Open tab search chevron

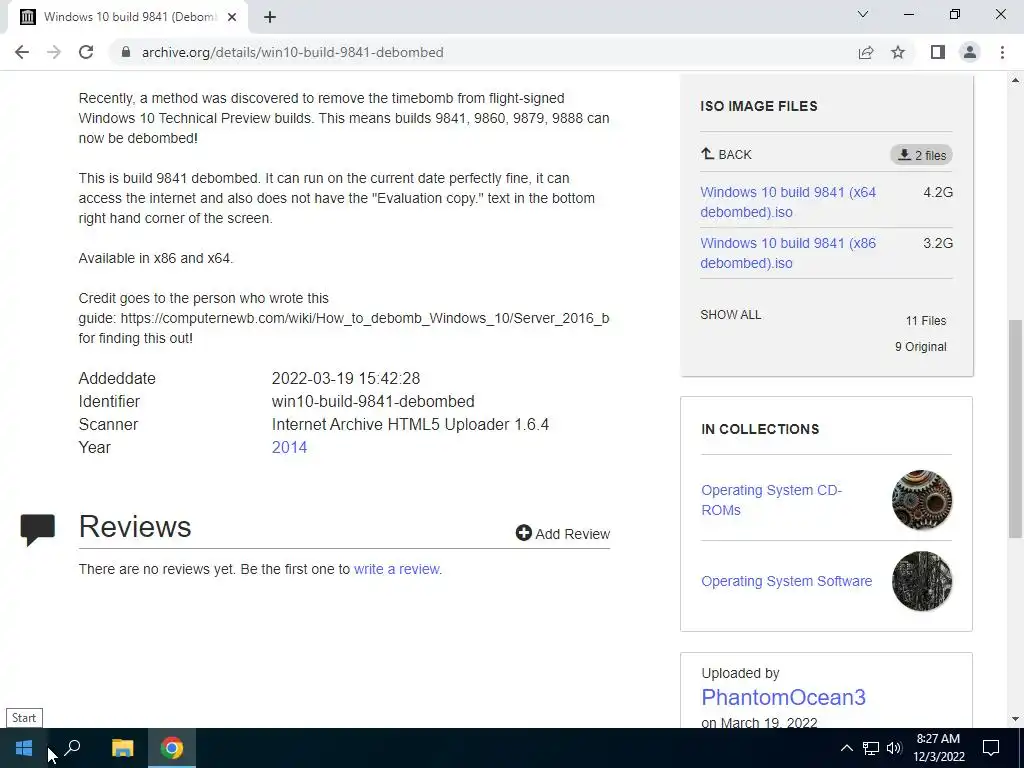pyautogui.click(x=863, y=14)
